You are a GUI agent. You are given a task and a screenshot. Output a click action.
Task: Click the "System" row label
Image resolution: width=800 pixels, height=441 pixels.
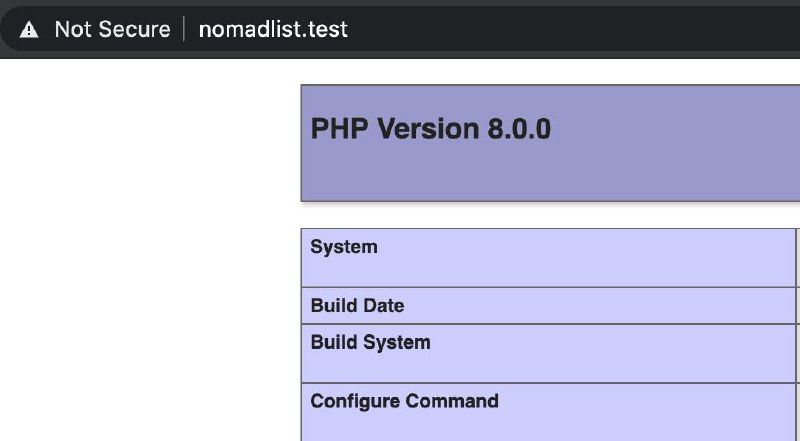[344, 247]
